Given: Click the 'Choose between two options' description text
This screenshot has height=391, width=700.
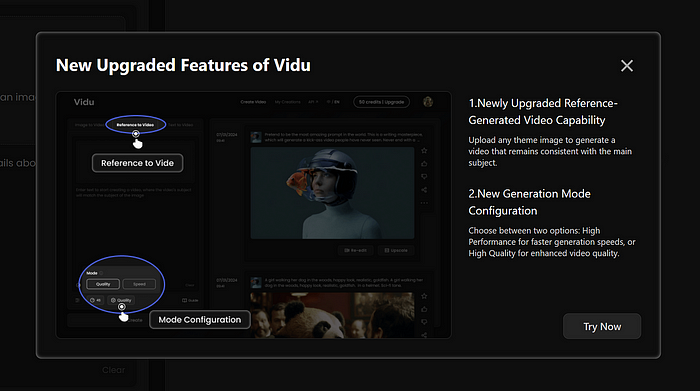Looking at the screenshot, I should pyautogui.click(x=552, y=242).
